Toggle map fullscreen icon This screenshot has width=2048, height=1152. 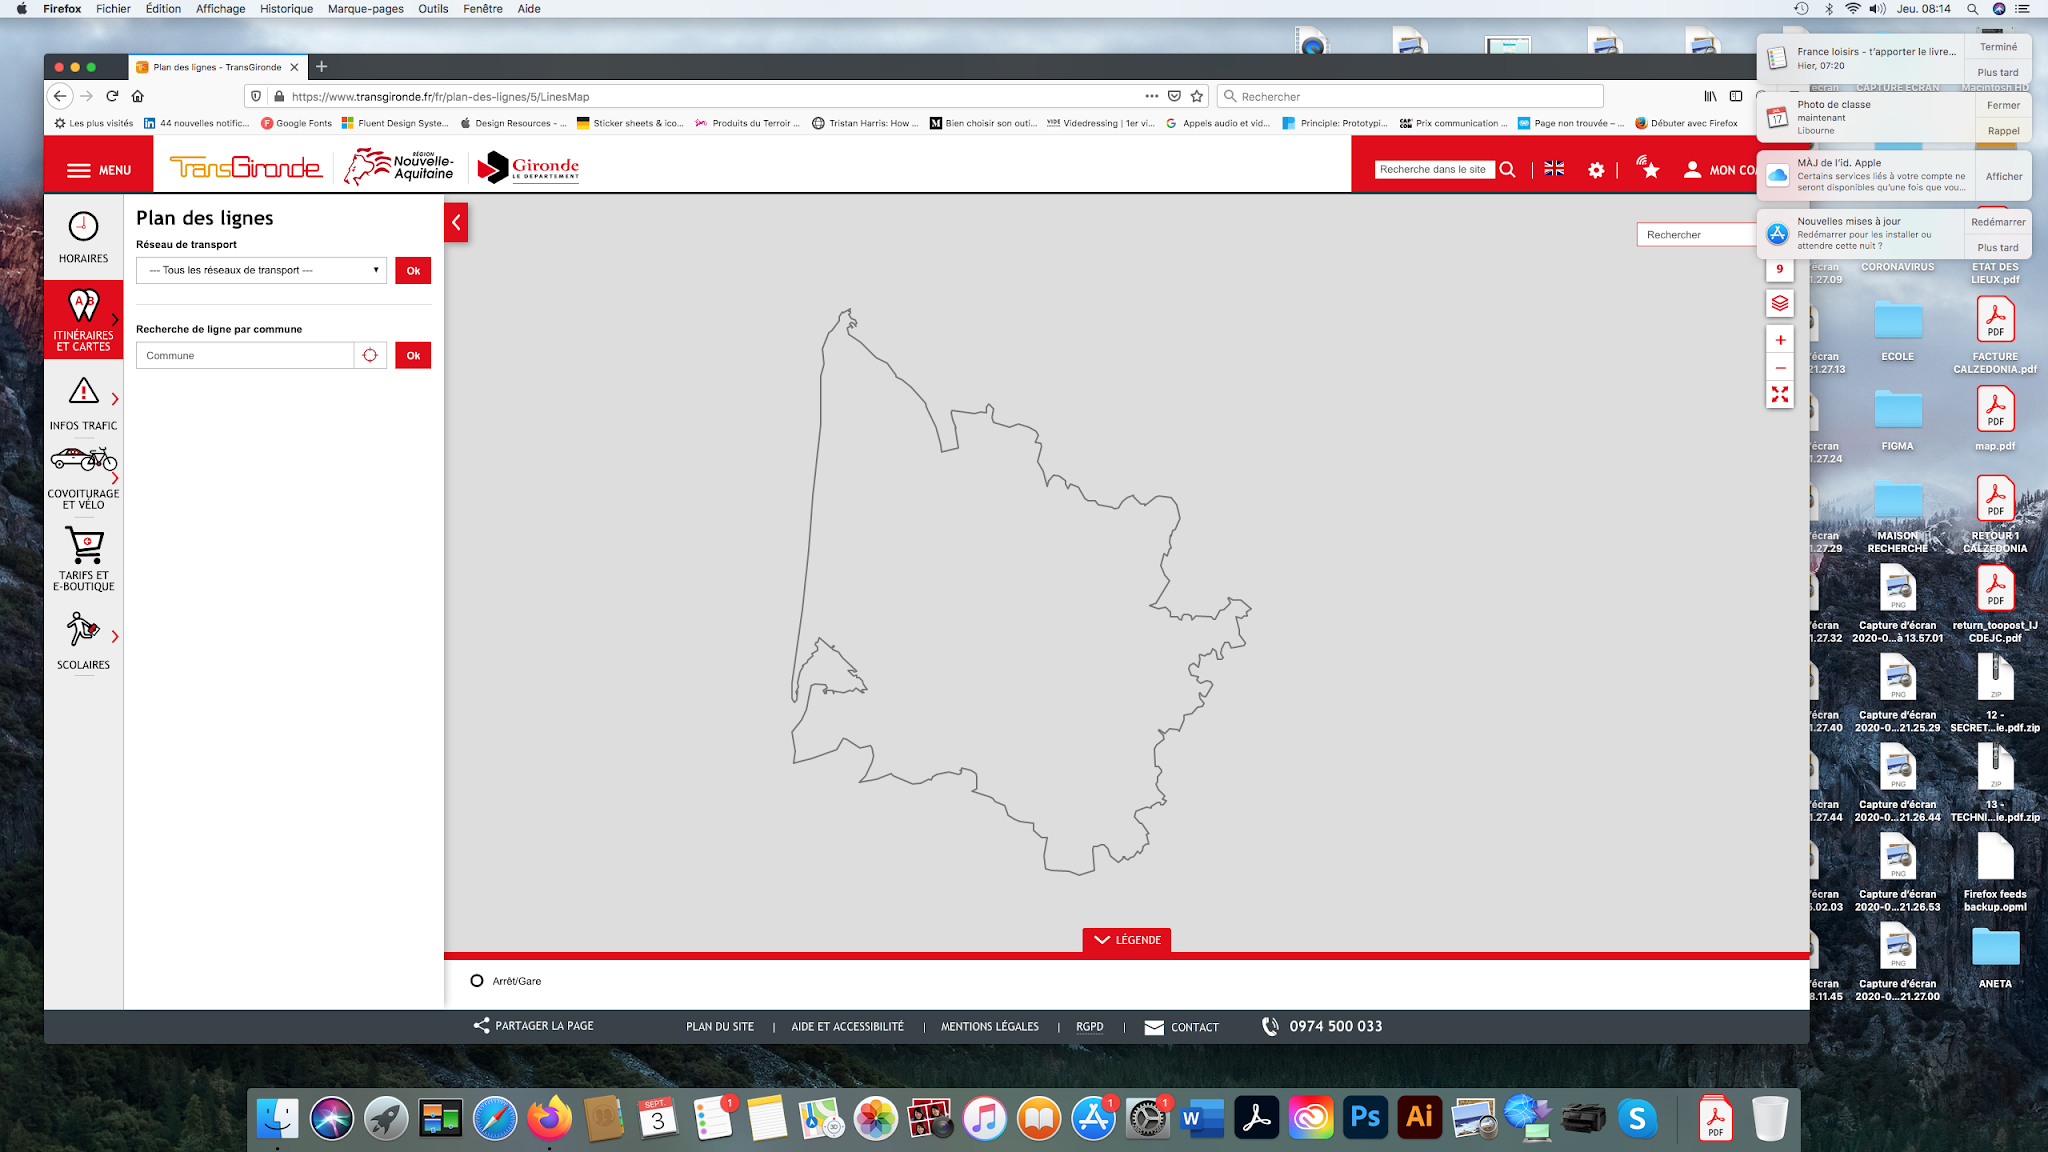1780,395
